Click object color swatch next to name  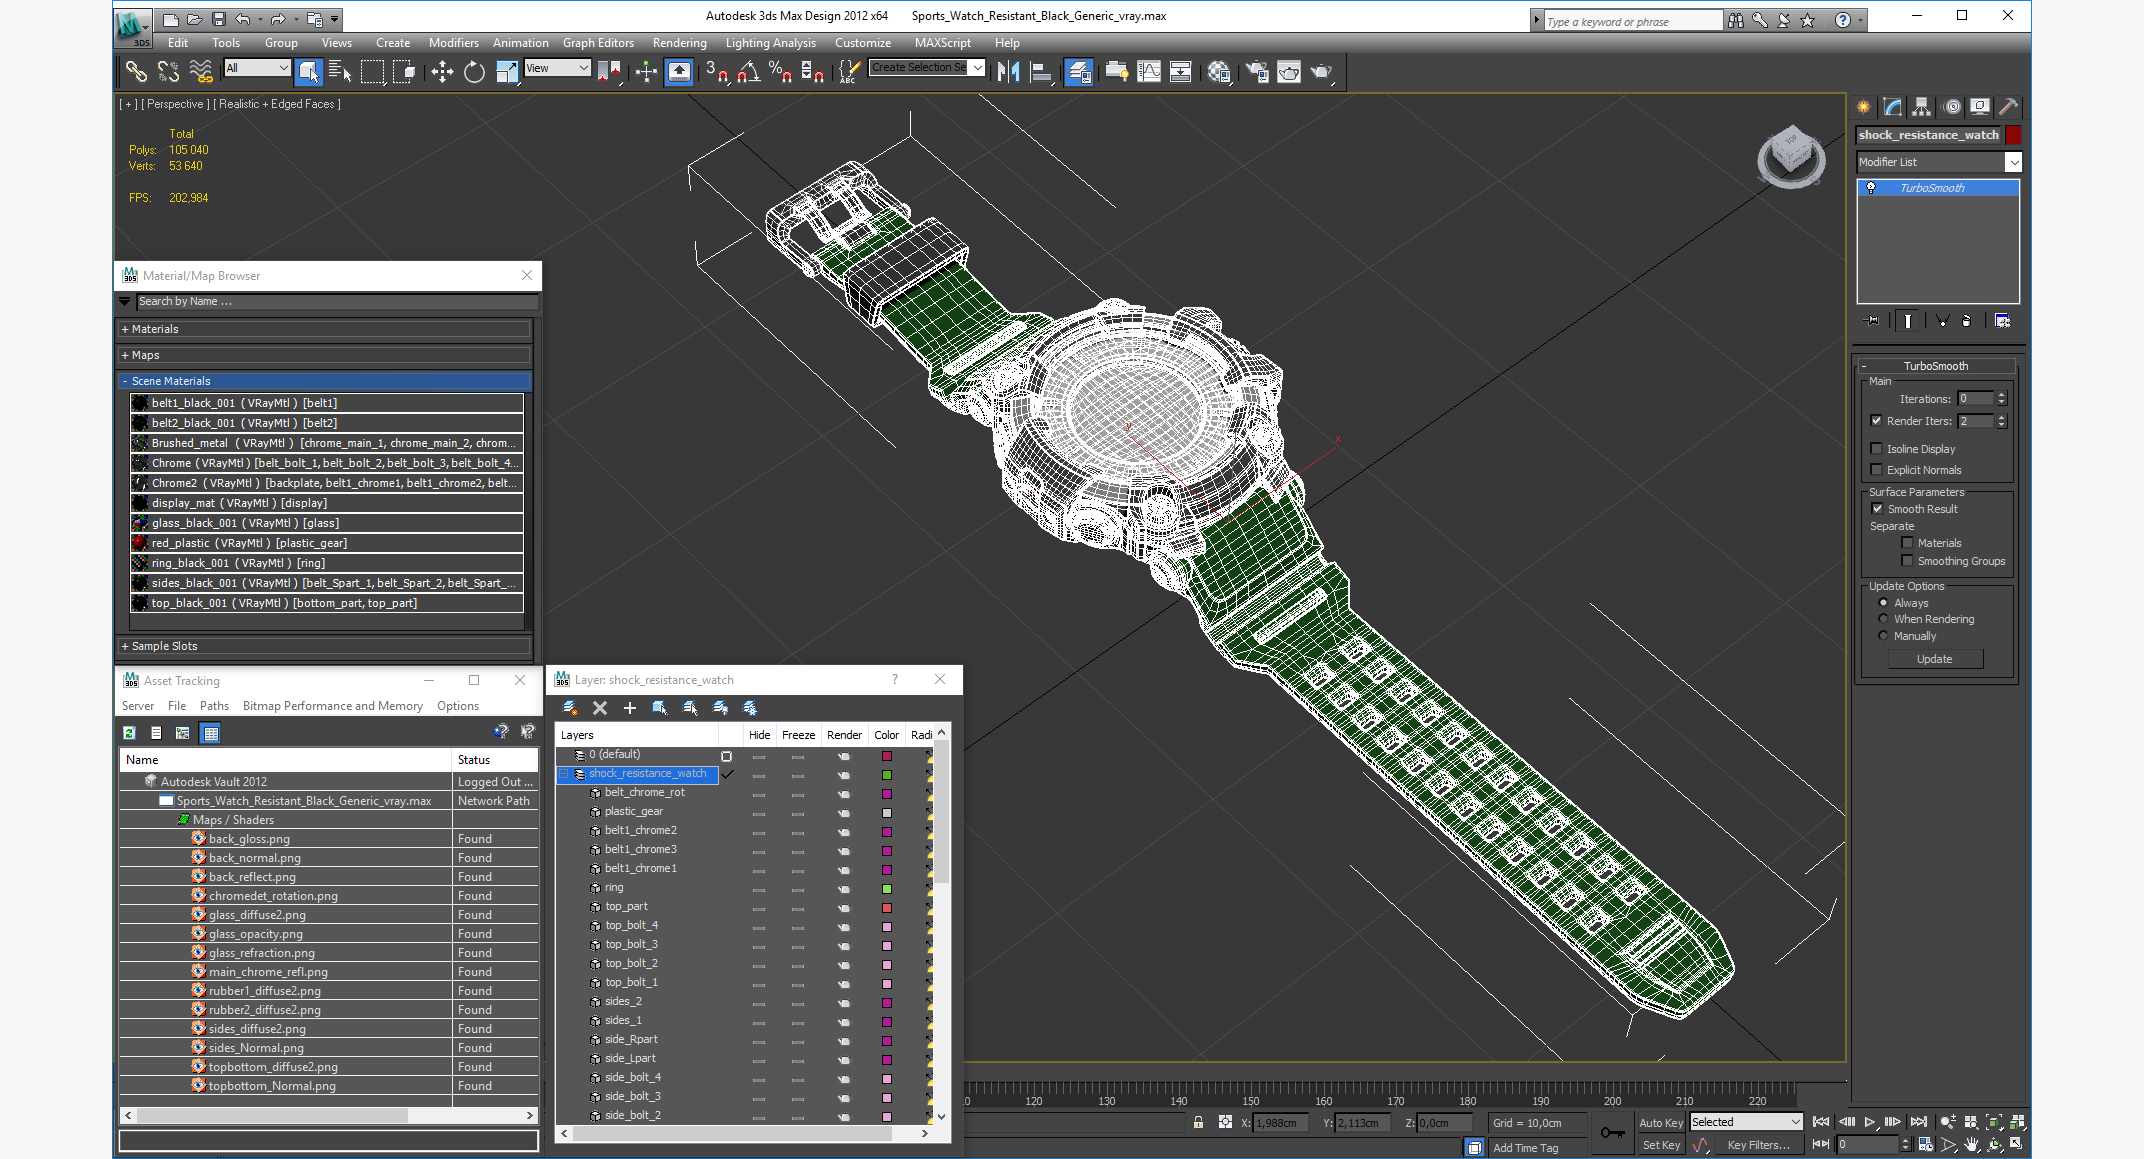pyautogui.click(x=2013, y=135)
